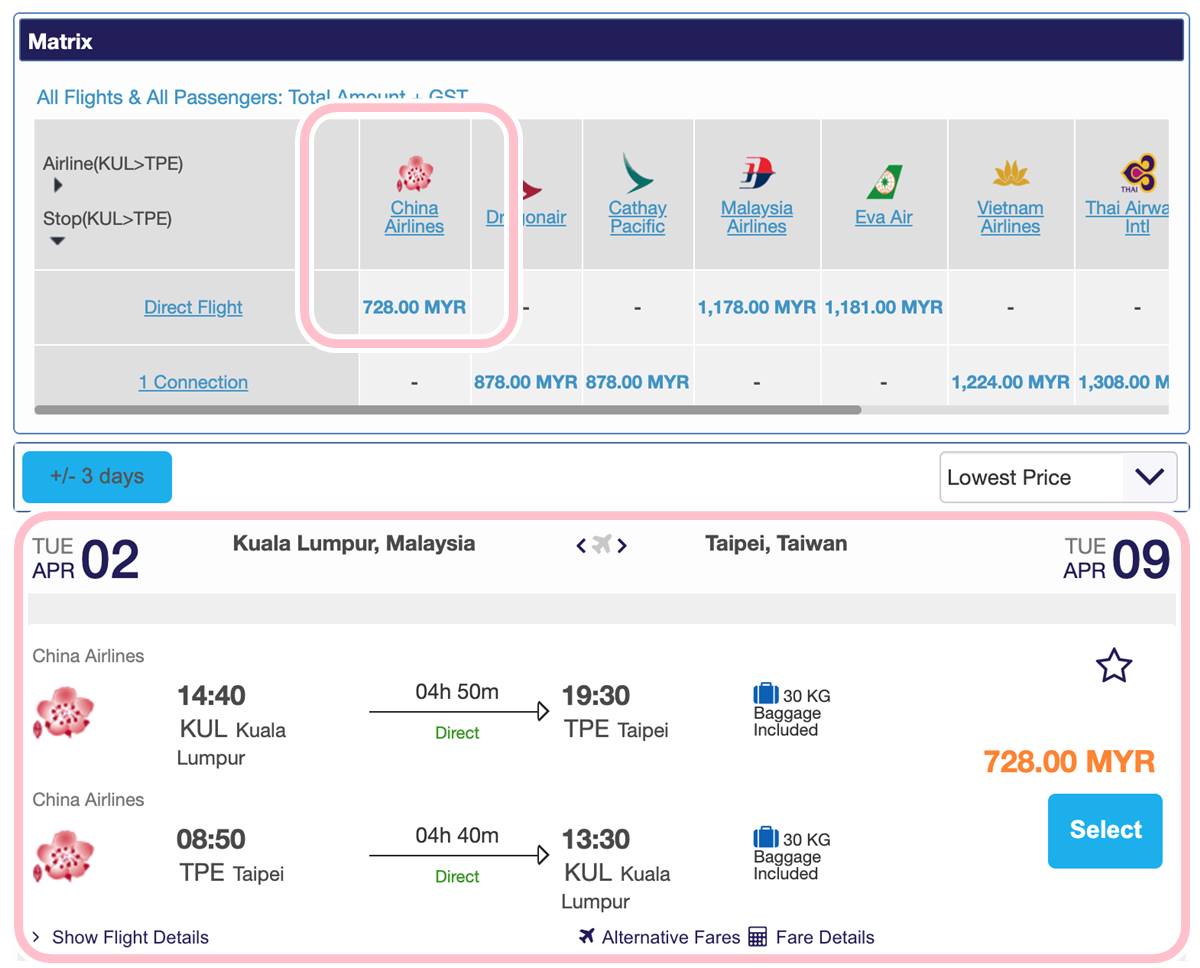Select the Dragonair 878.00 MYR connection fare
The height and width of the screenshot is (968, 1200).
pyautogui.click(x=526, y=382)
